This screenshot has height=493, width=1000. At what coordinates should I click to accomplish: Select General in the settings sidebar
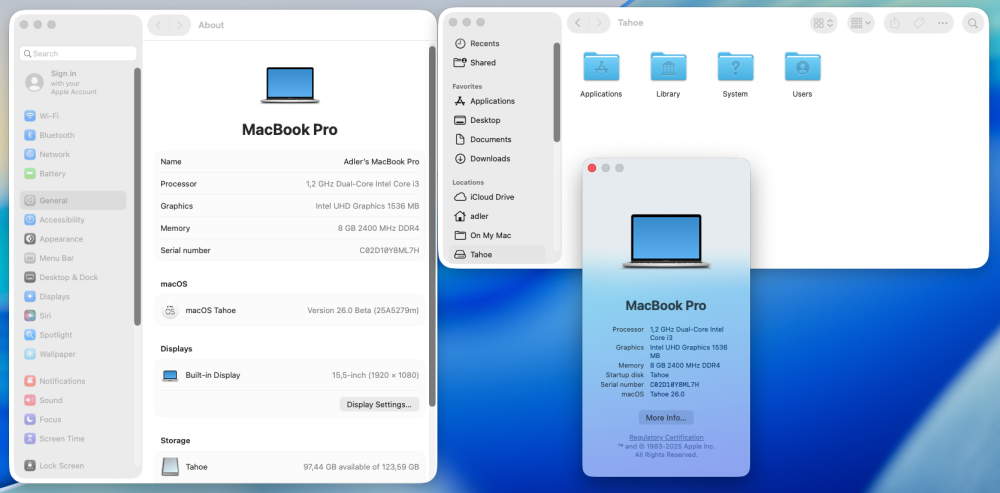point(73,200)
